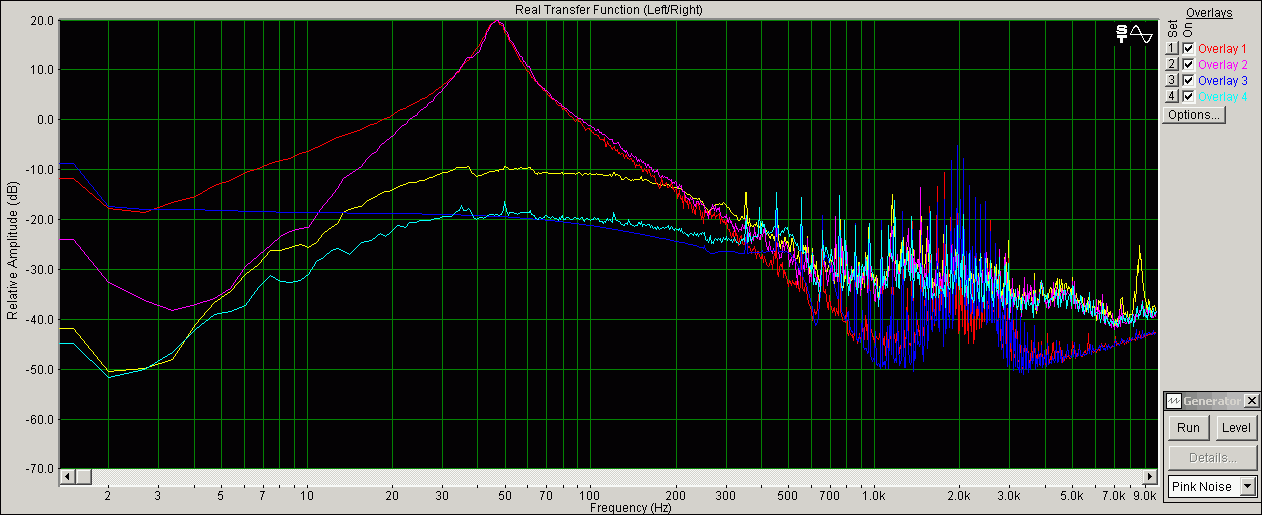The height and width of the screenshot is (515, 1262).
Task: Click the 50 frequency axis value
Action: (x=506, y=495)
